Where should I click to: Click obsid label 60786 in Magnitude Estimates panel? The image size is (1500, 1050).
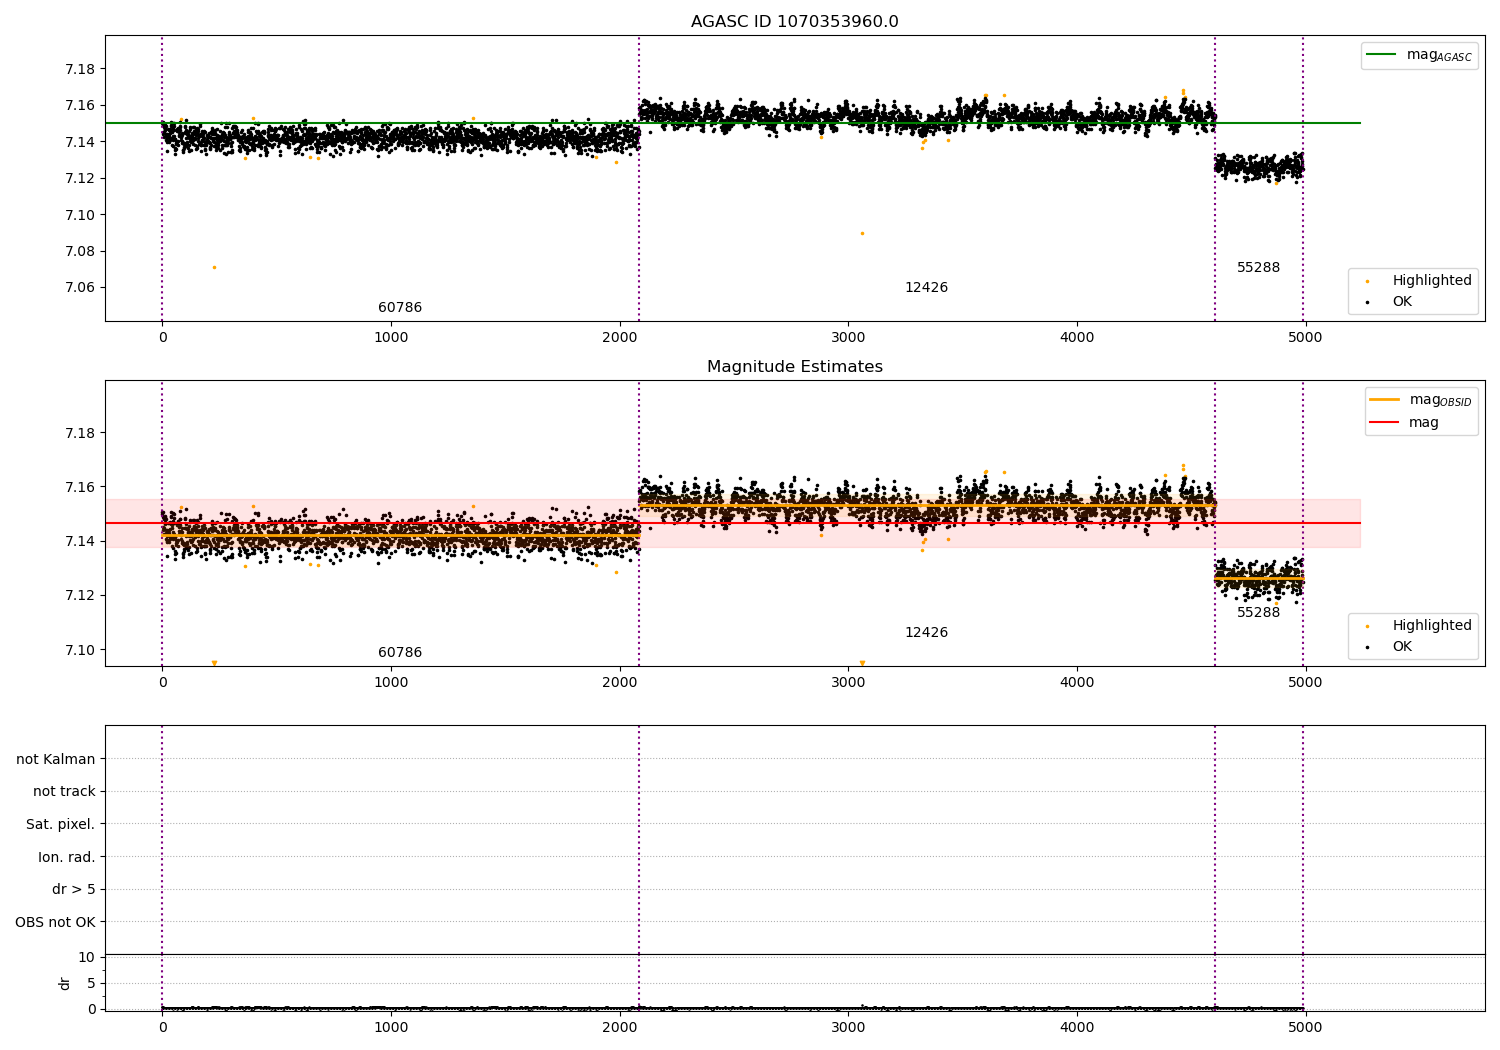point(400,653)
